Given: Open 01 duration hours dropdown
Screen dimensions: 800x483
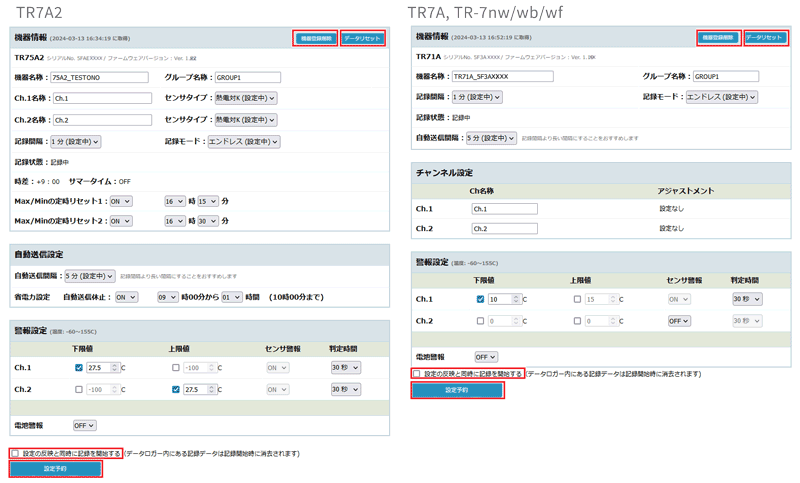Looking at the screenshot, I should point(232,297).
